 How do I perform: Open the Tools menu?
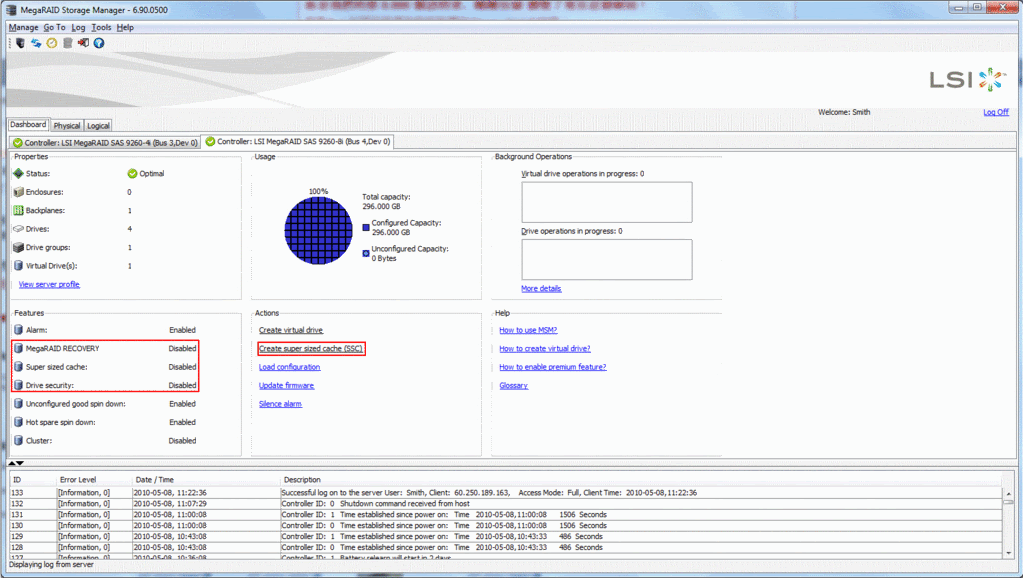click(101, 27)
